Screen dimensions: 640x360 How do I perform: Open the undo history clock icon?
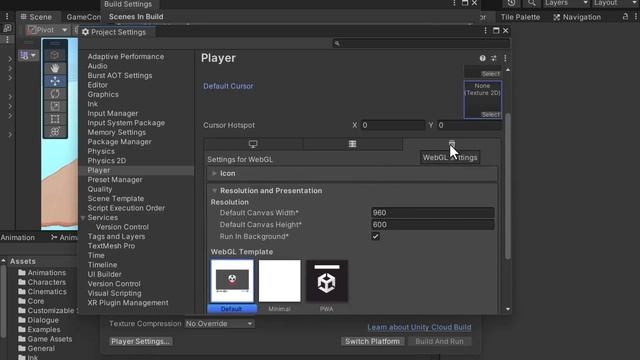point(511,3)
